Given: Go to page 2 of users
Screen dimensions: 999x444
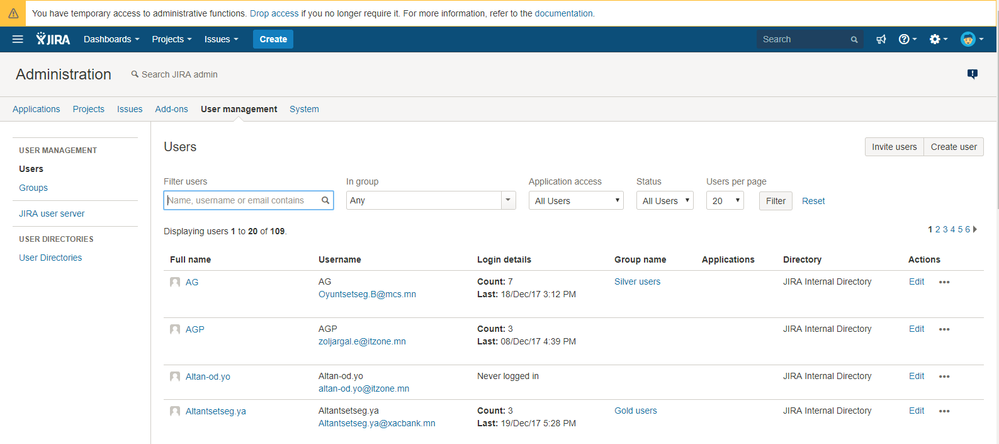Looking at the screenshot, I should 938,229.
